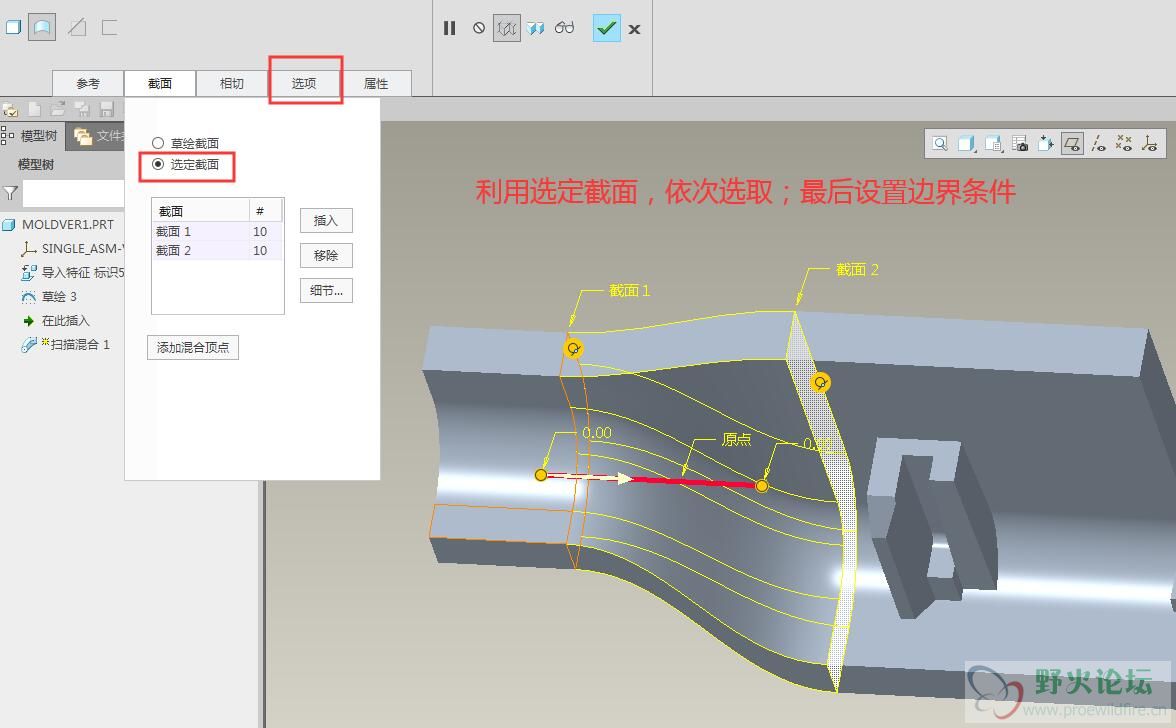Screen dimensions: 1176x728
Task: Toggle the attached preview icon
Action: (x=536, y=28)
